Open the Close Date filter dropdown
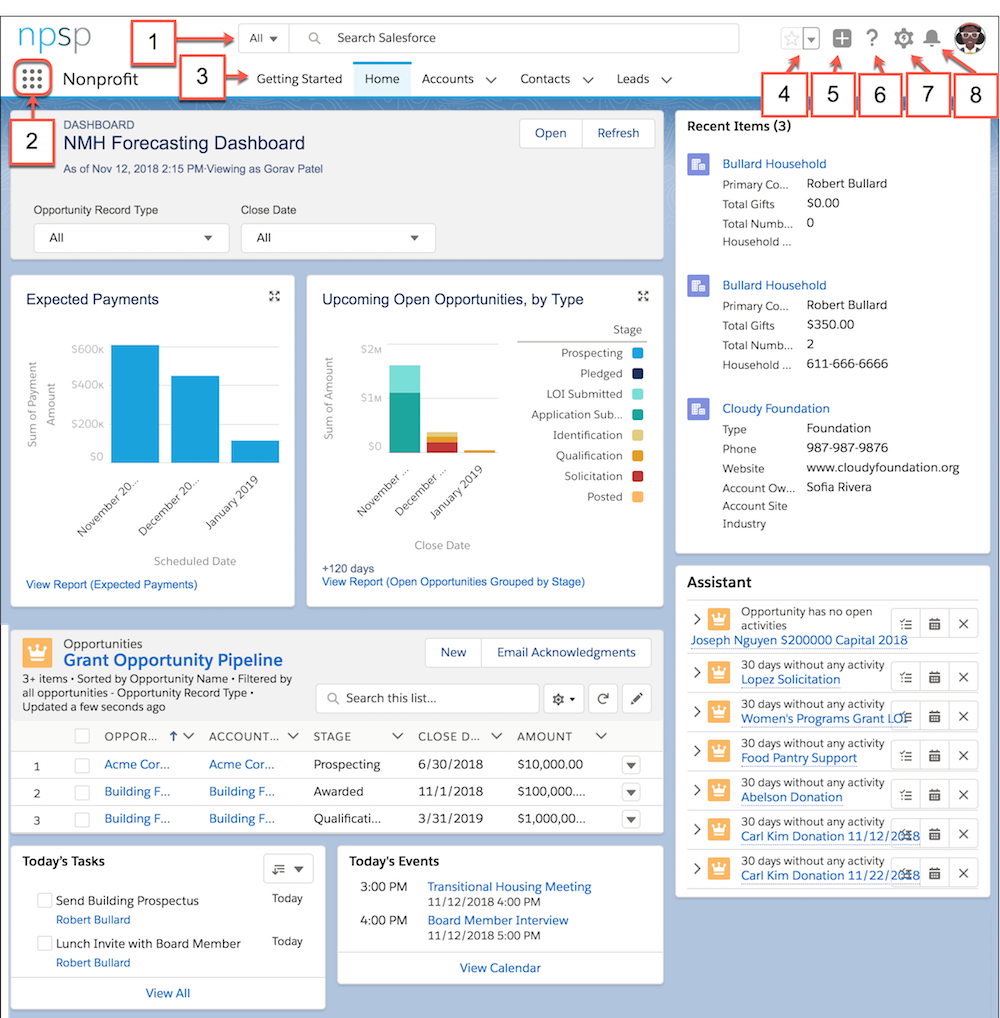Screen dimensions: 1000x1018 coord(338,238)
